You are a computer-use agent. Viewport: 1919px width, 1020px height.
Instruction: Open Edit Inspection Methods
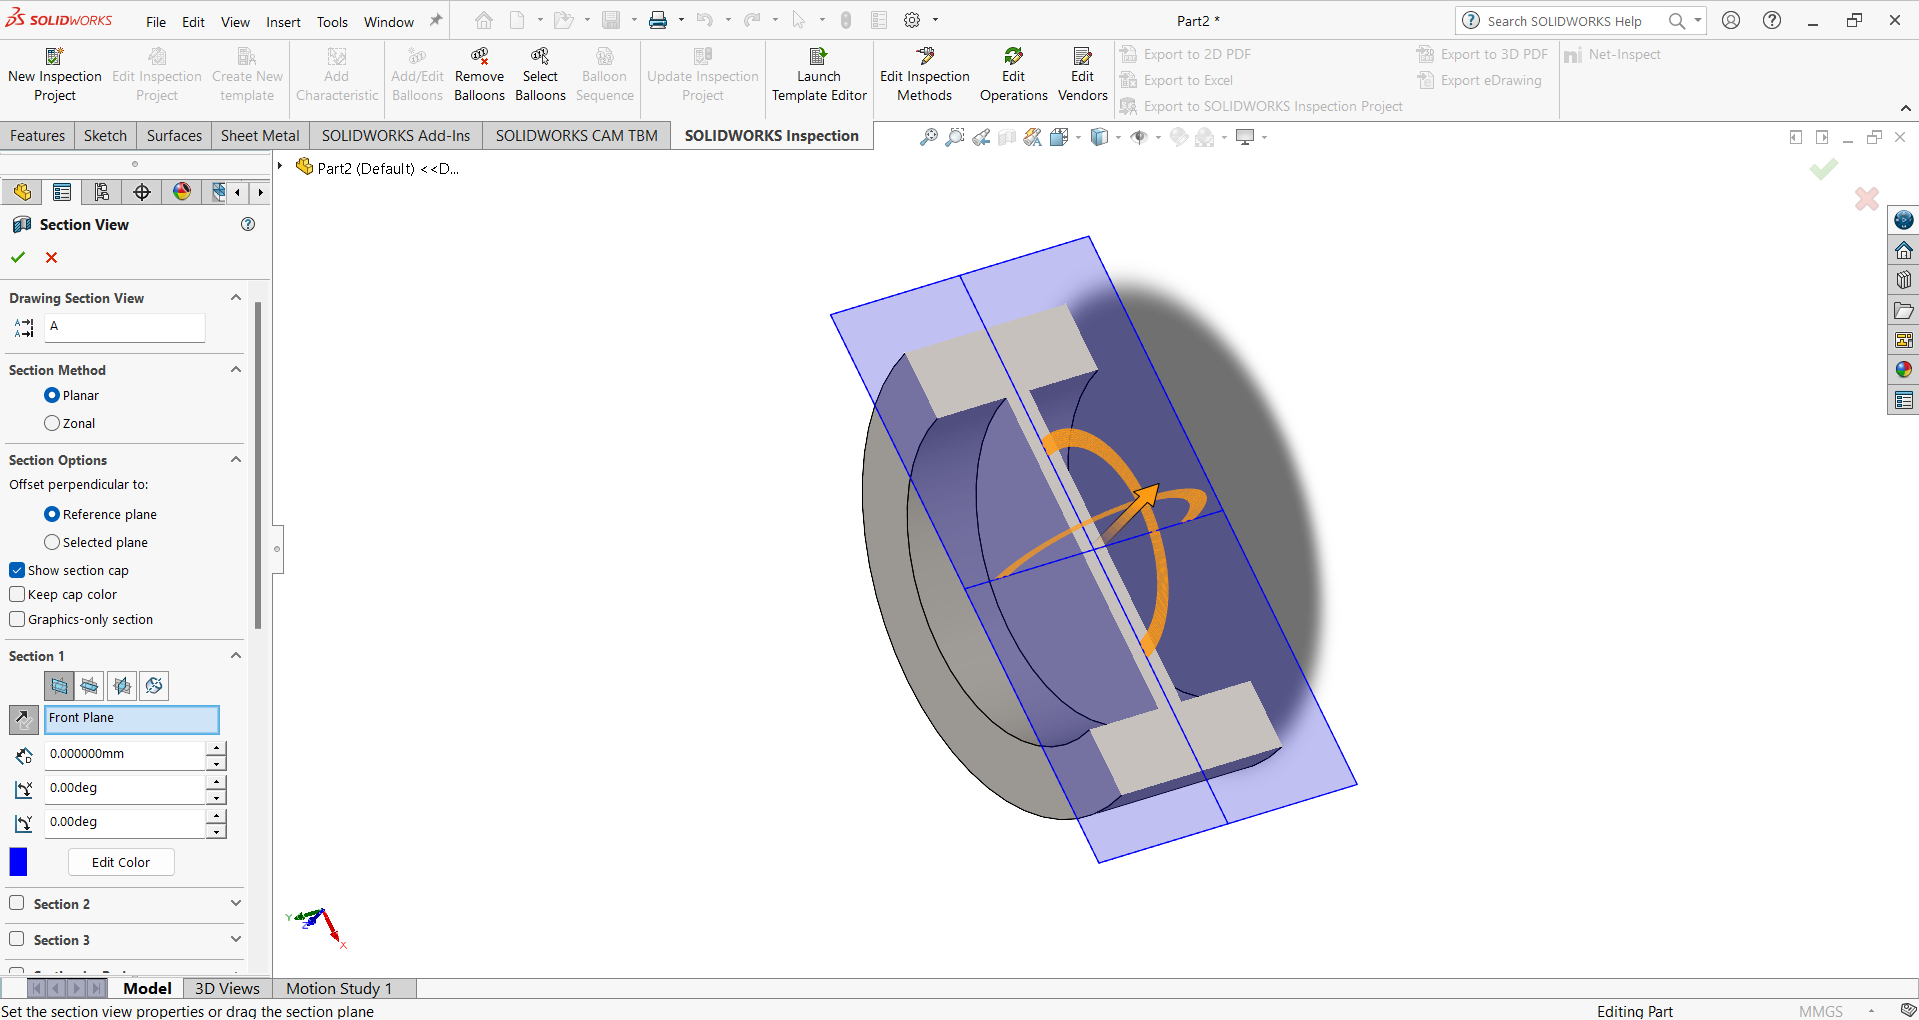[x=924, y=57]
